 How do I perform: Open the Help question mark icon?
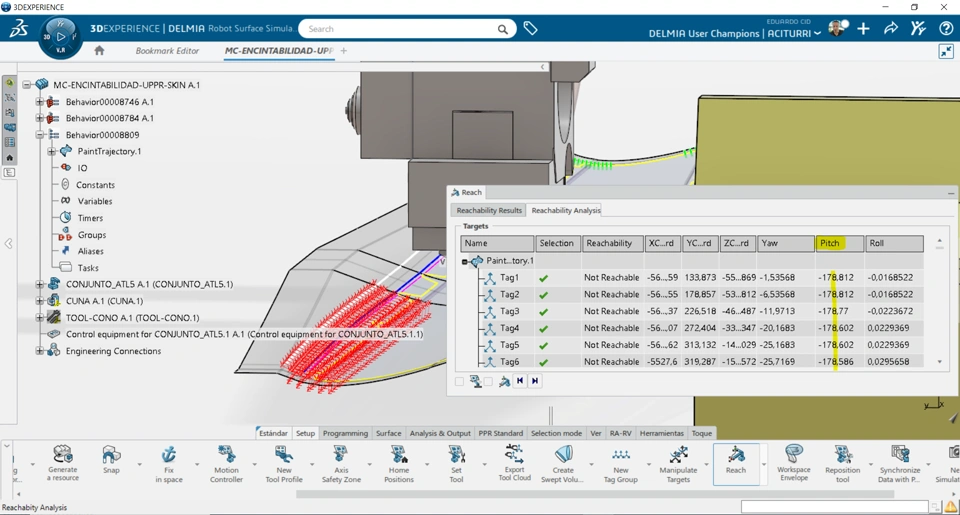pyautogui.click(x=946, y=28)
